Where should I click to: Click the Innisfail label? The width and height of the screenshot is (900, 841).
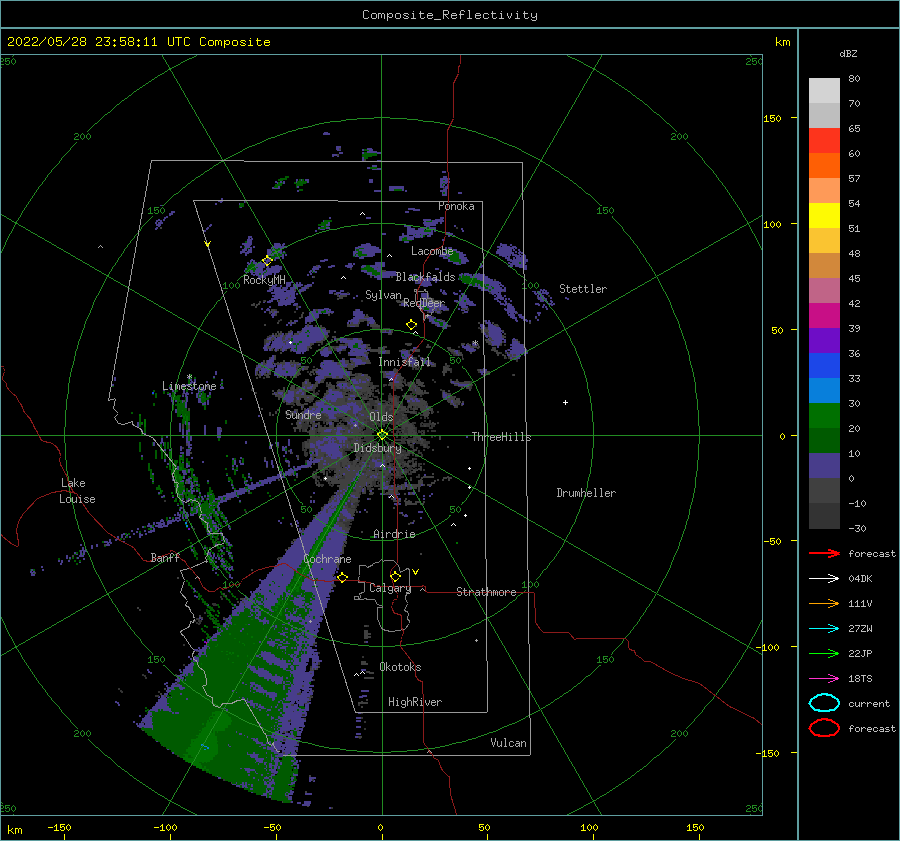coord(404,362)
